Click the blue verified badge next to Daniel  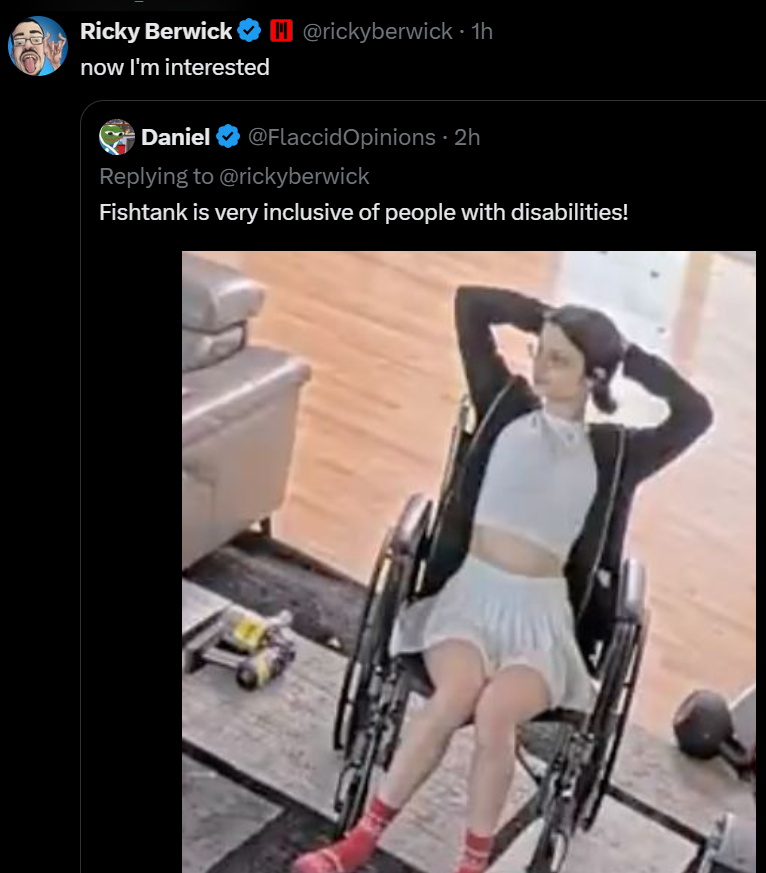(228, 137)
